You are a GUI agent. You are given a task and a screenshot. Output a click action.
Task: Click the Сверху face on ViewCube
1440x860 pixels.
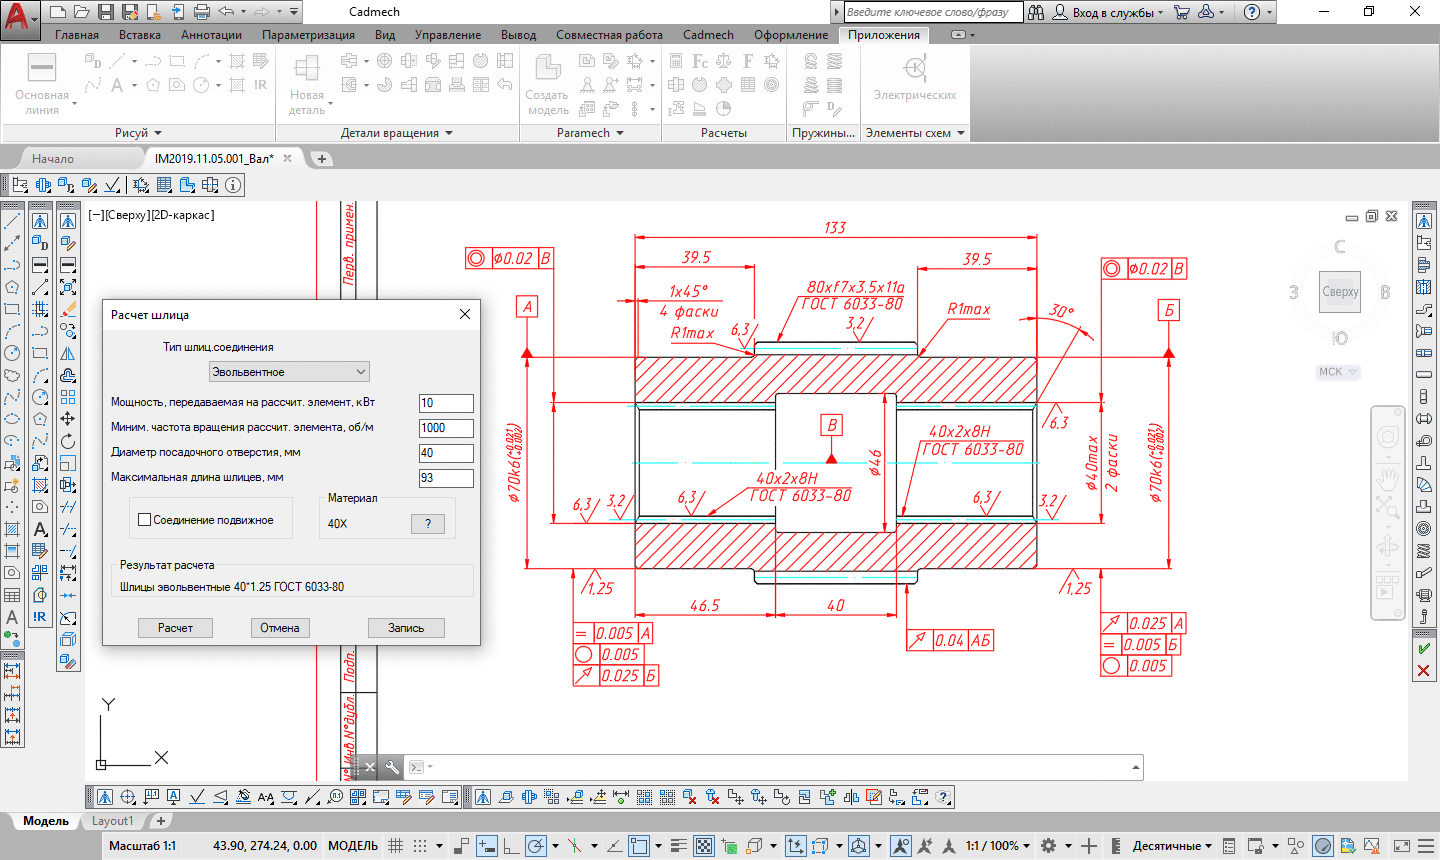point(1340,292)
